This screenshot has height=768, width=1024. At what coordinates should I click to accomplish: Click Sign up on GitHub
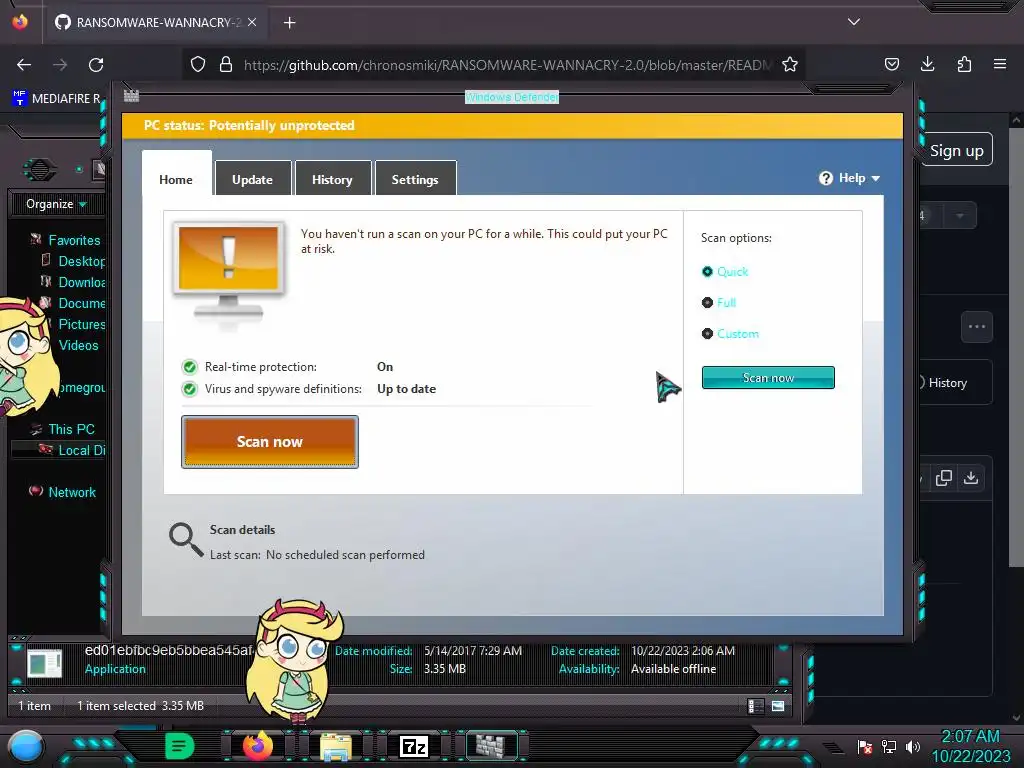pyautogui.click(x=957, y=151)
